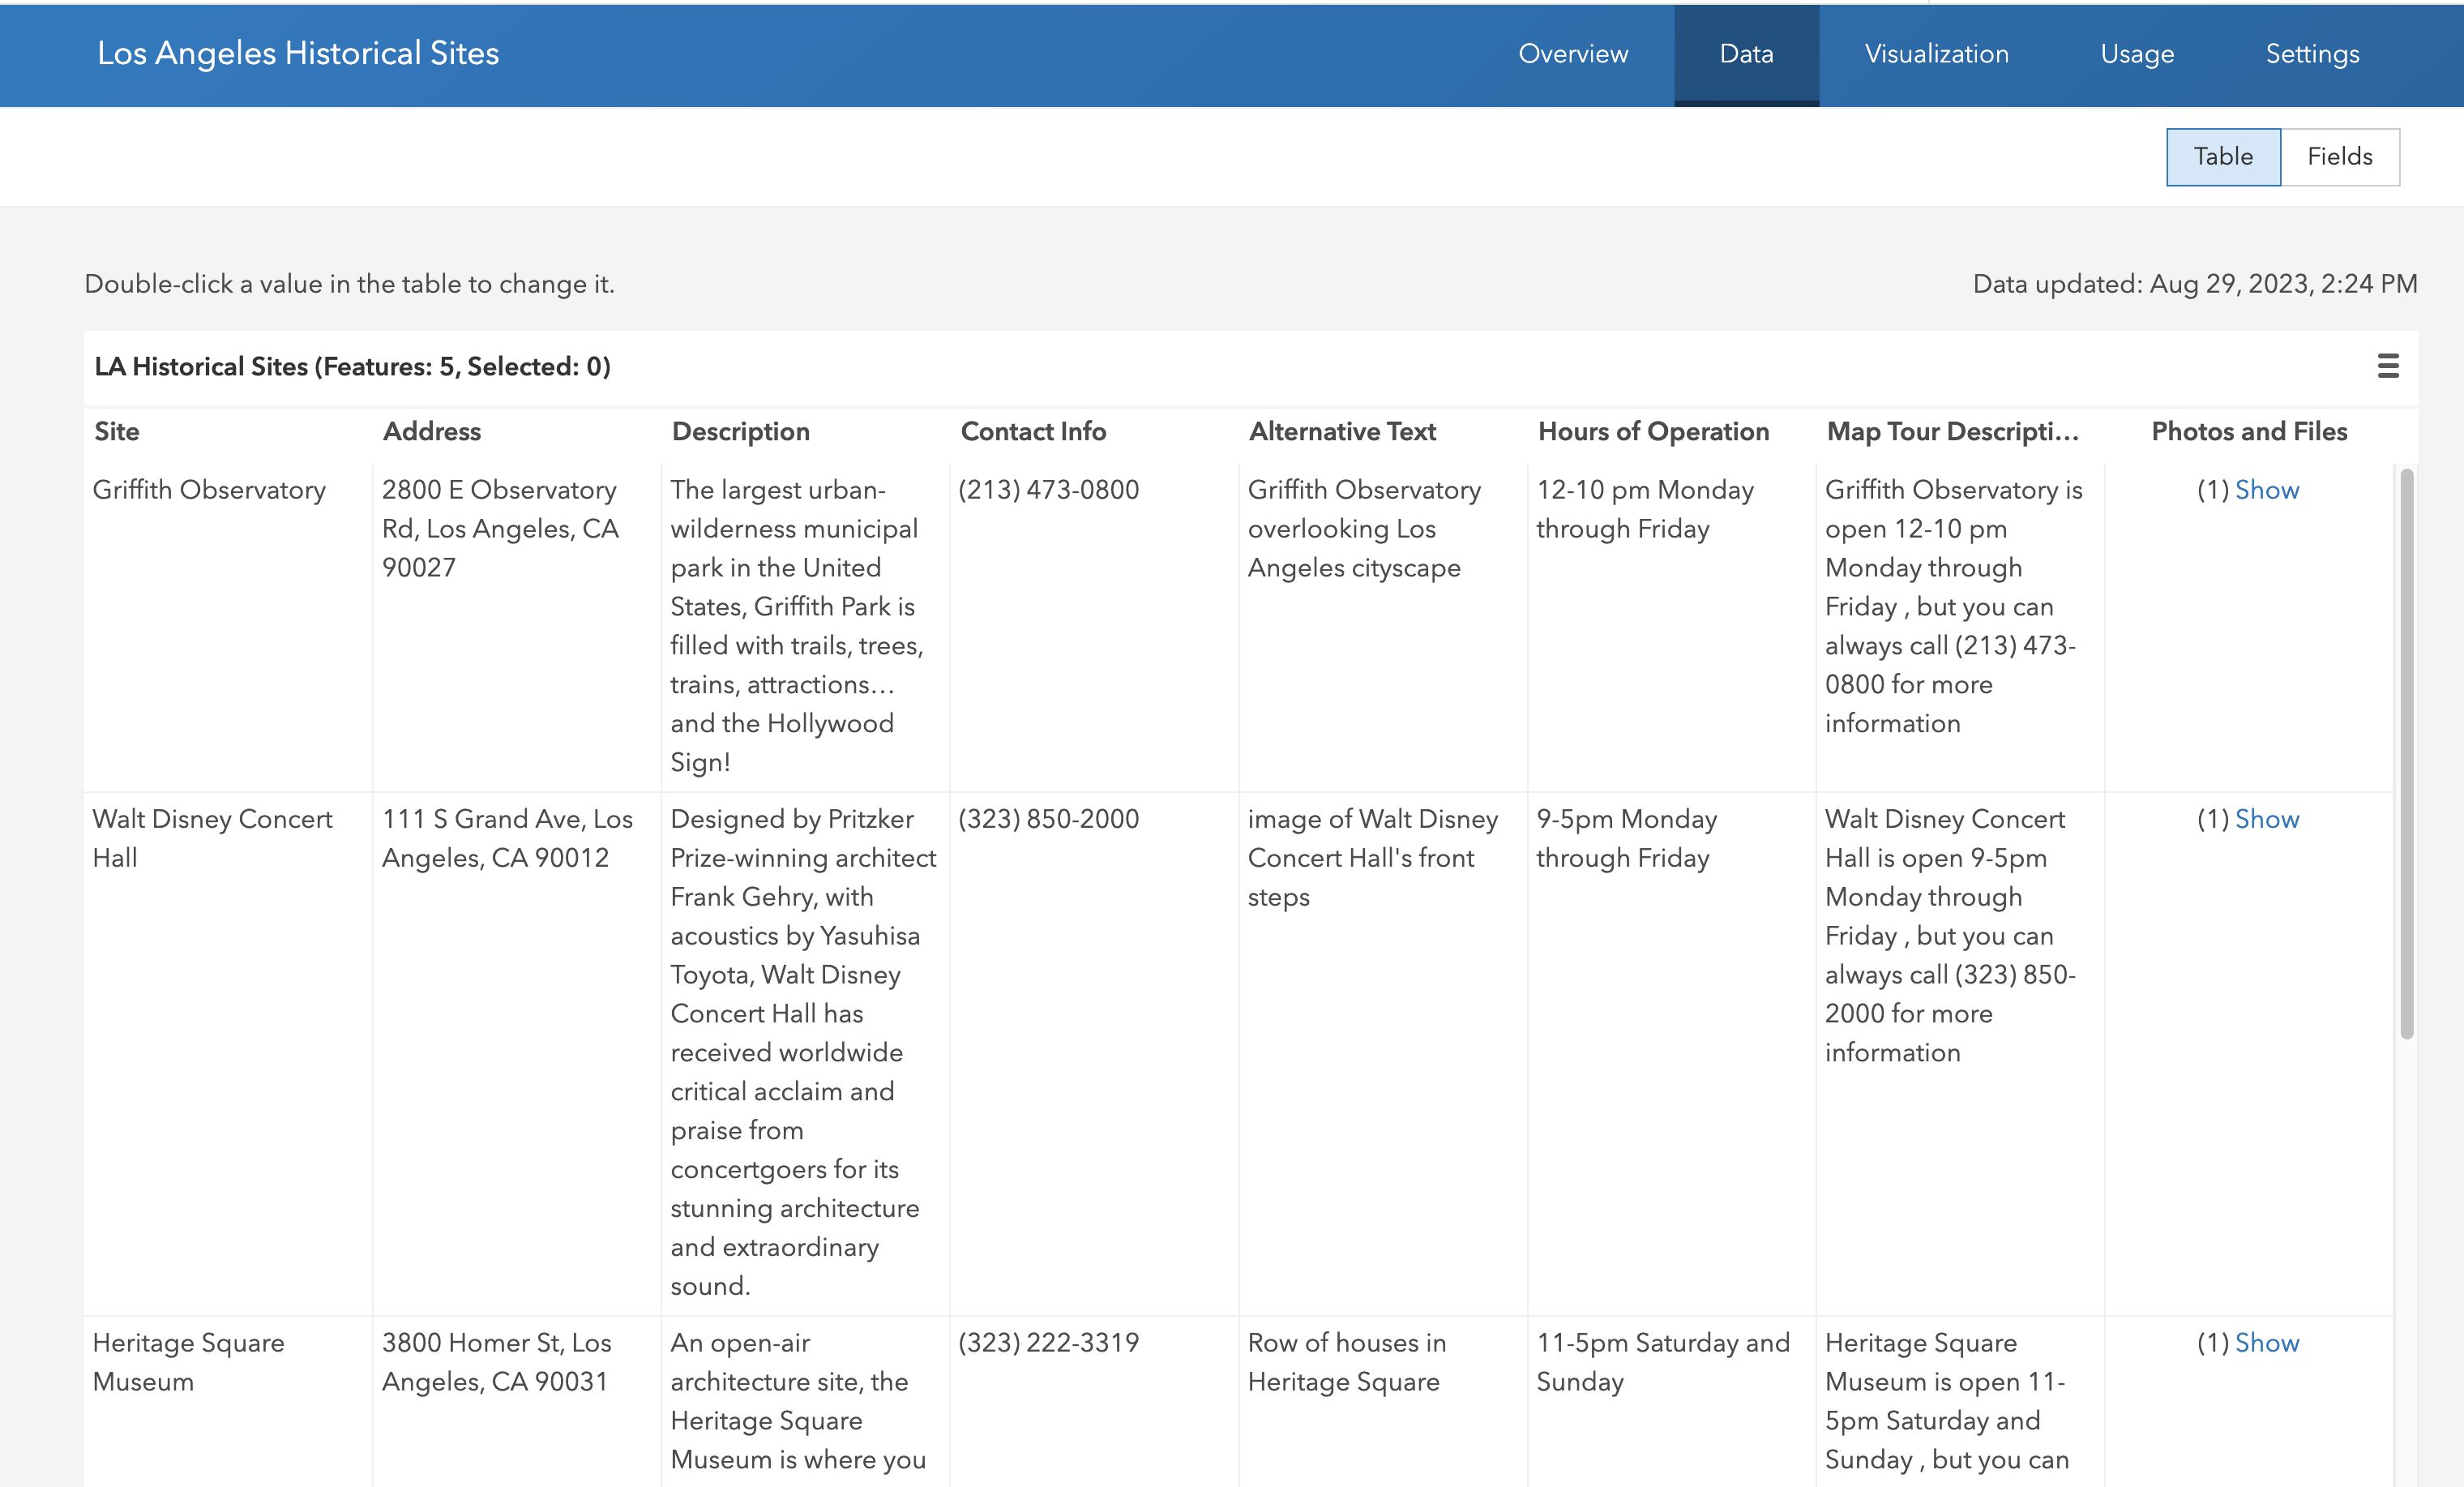
Task: Select the Data tab
Action: [x=1746, y=54]
